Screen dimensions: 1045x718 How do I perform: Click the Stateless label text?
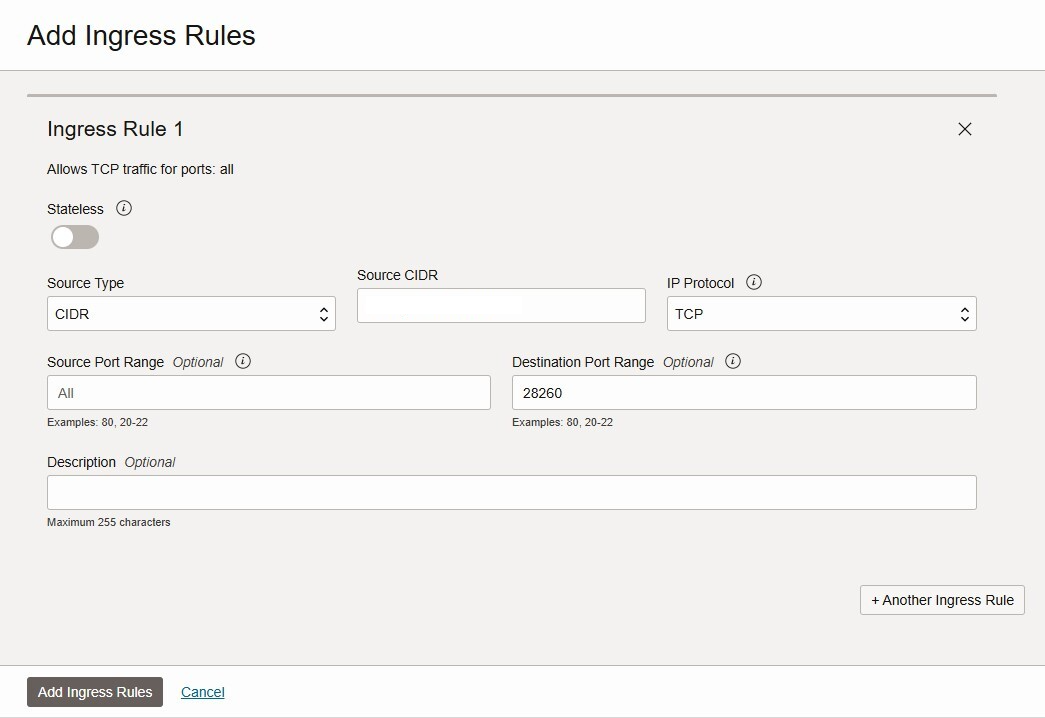point(75,209)
